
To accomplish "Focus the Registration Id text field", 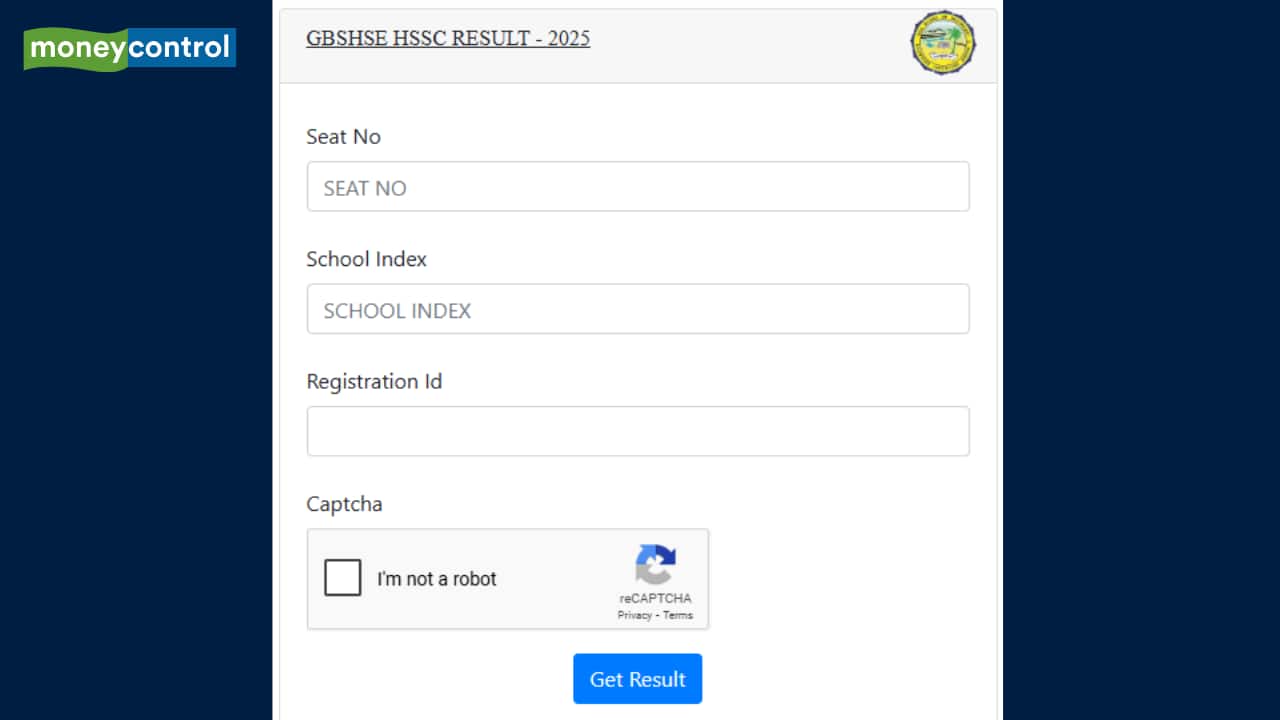I will point(637,431).
